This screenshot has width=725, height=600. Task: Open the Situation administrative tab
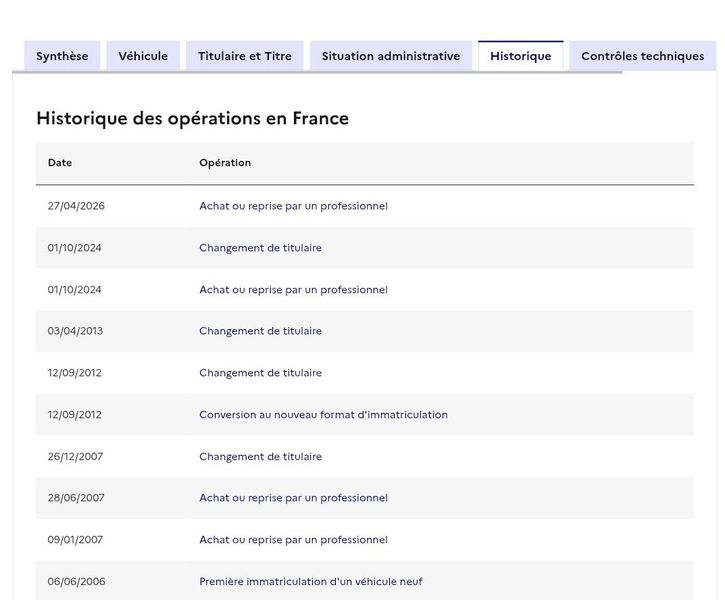coord(391,56)
